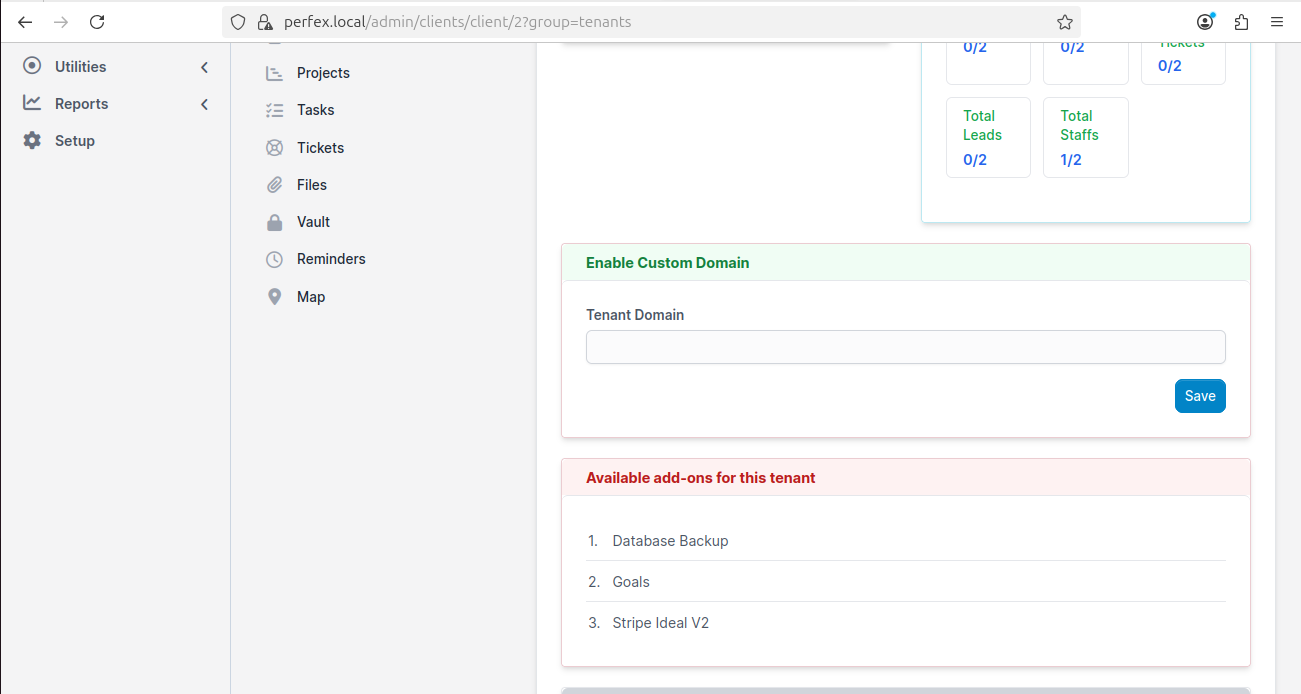Viewport: 1301px width, 694px height.
Task: Bookmark this page with the star
Action: 1063,21
